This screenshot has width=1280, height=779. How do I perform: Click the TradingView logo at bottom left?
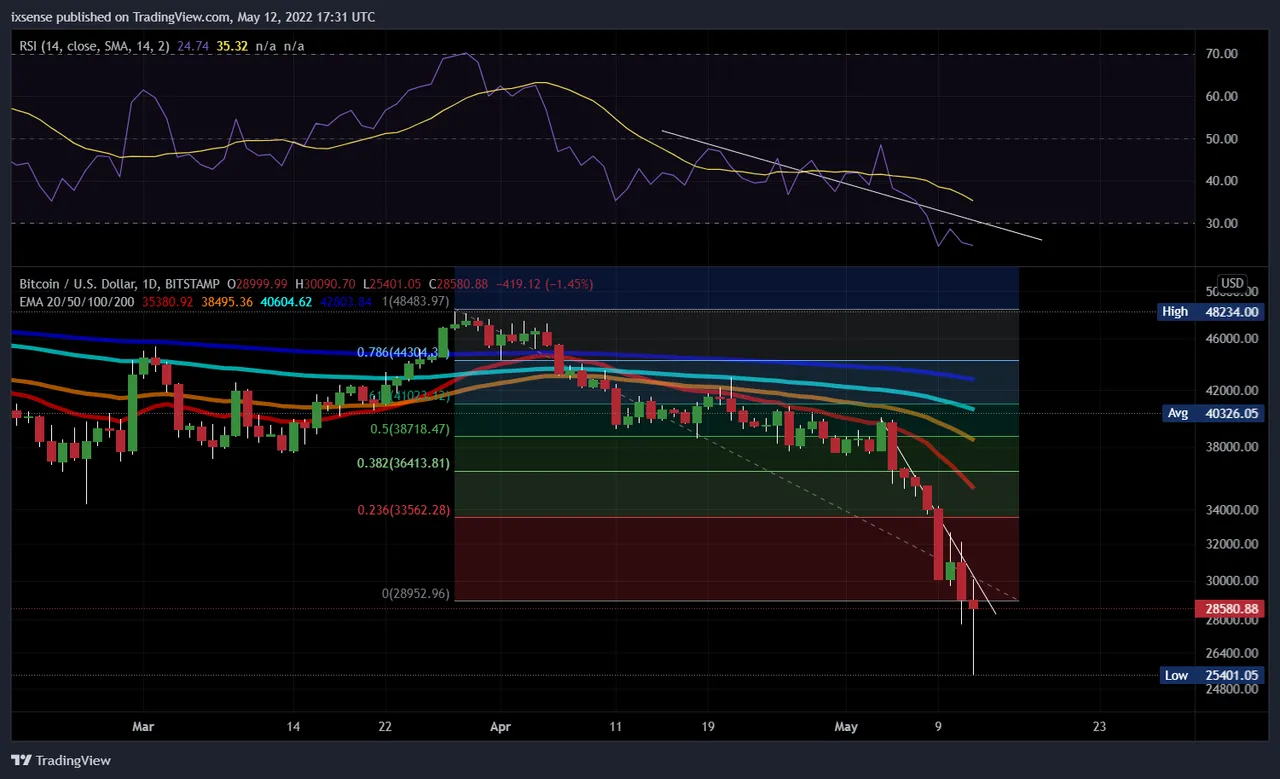(61, 761)
